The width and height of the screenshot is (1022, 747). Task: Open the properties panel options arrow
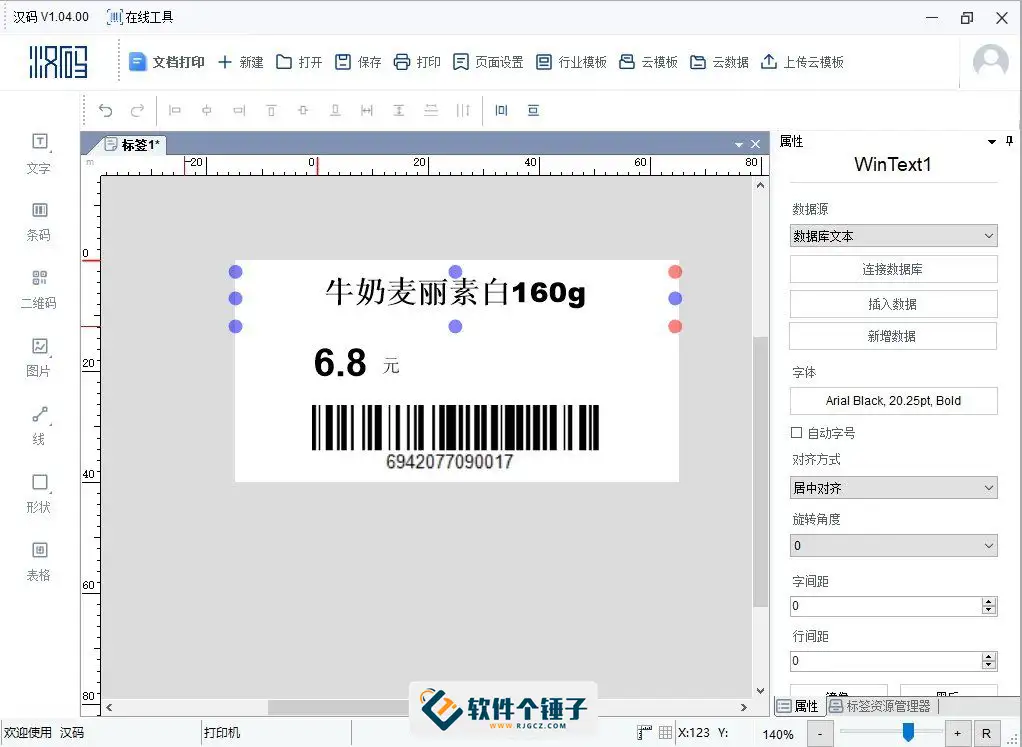coord(992,141)
